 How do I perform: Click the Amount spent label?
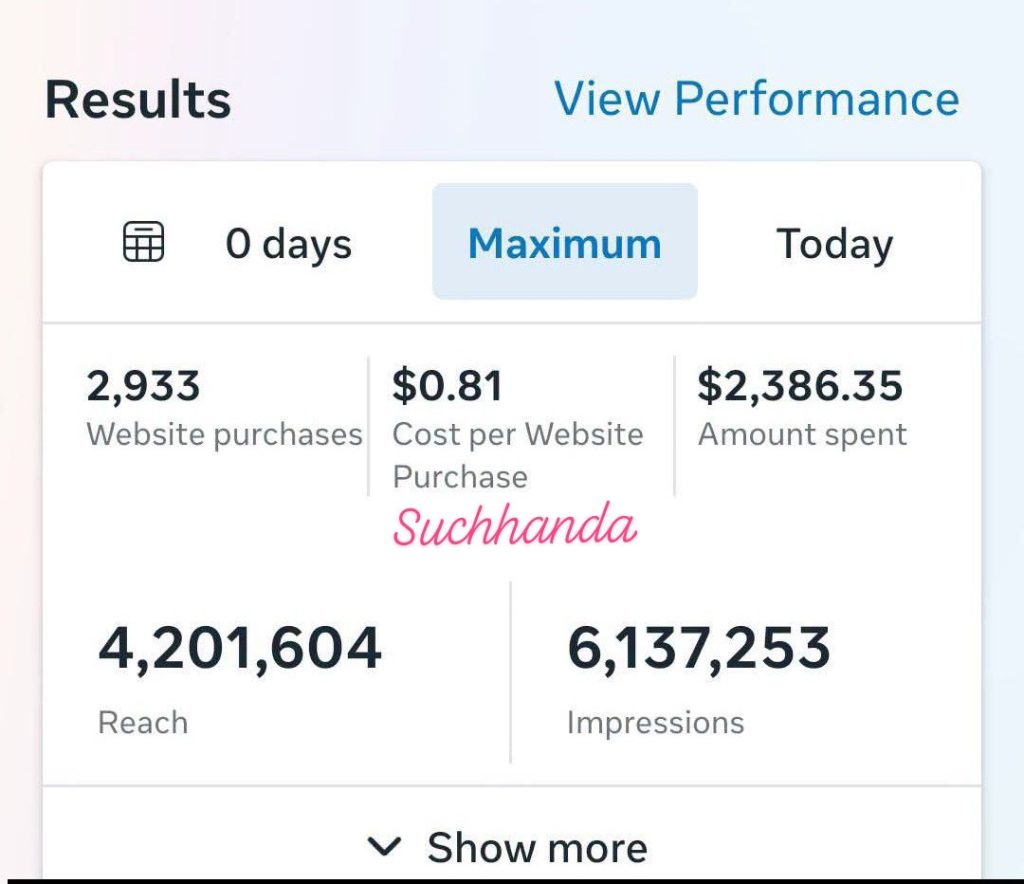(803, 435)
